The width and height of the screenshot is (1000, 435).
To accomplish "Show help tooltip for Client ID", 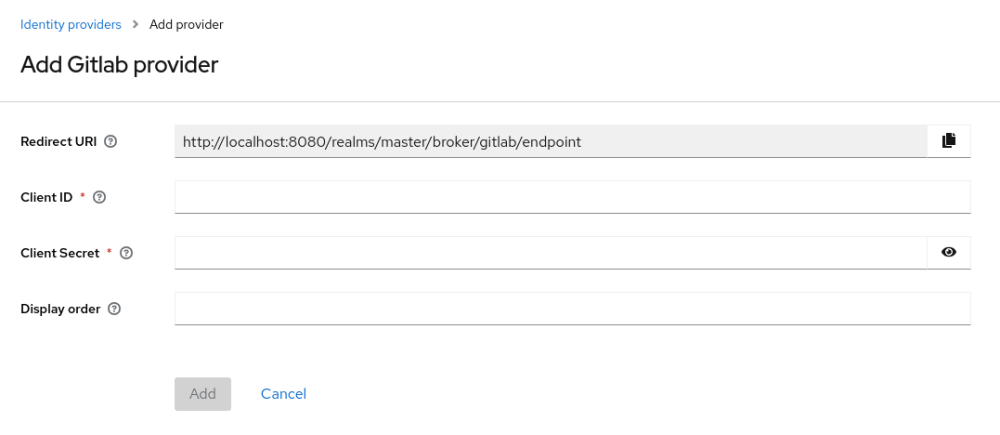I will [99, 198].
